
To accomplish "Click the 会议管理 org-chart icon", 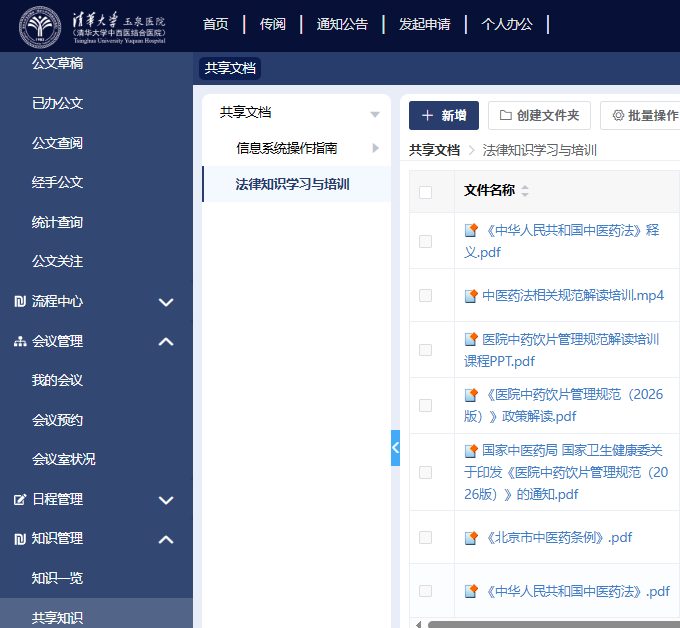I will click(x=20, y=341).
